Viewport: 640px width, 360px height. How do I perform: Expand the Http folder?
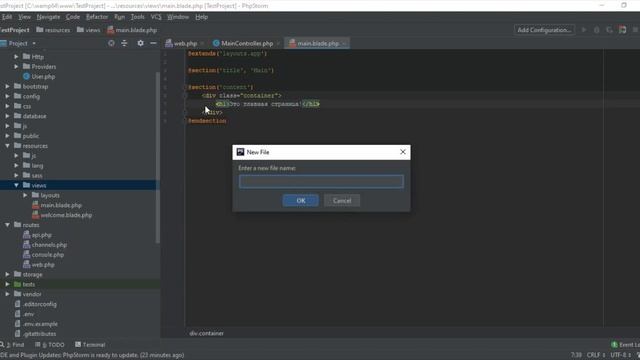click(16, 57)
